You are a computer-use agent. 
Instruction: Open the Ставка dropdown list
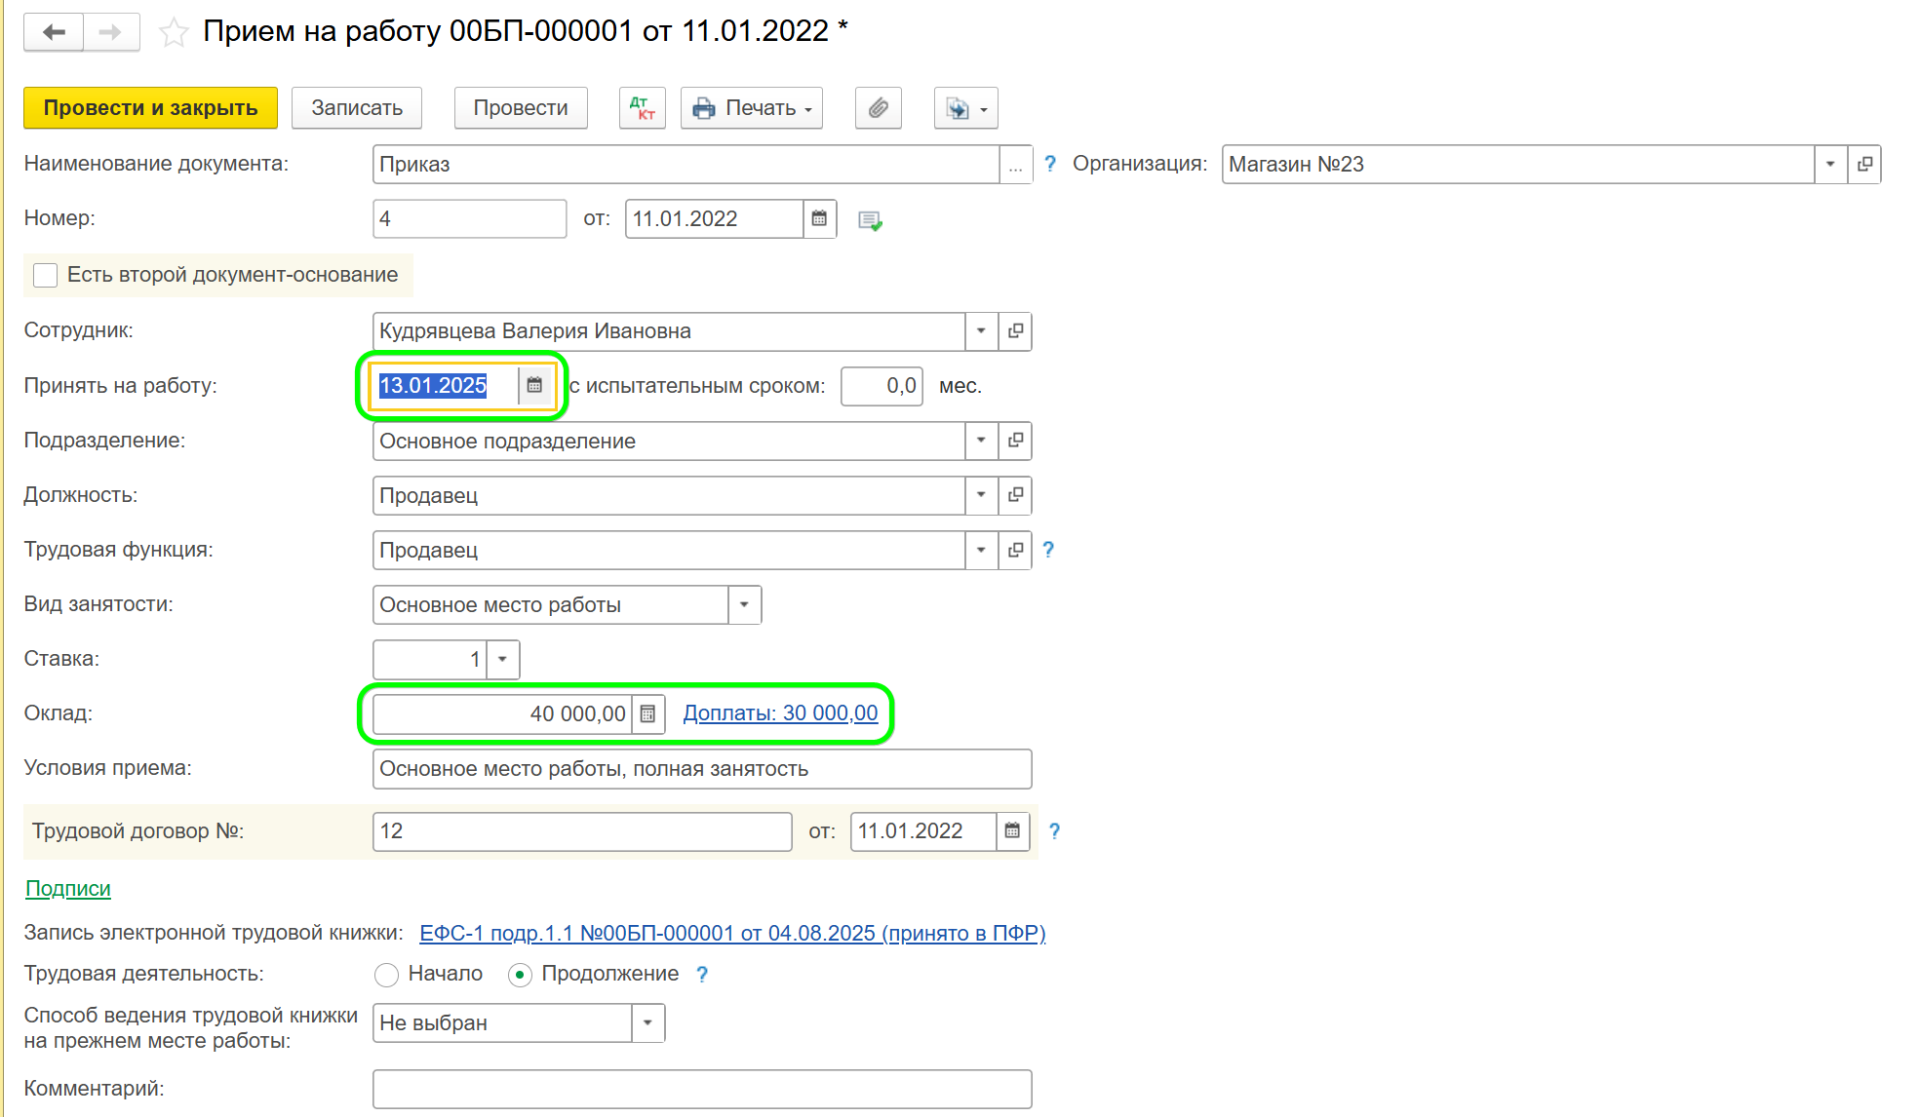pos(503,659)
